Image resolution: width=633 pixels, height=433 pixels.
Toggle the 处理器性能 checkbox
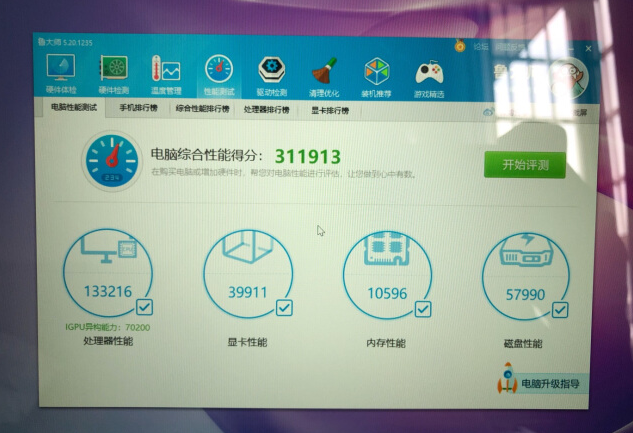[144, 307]
